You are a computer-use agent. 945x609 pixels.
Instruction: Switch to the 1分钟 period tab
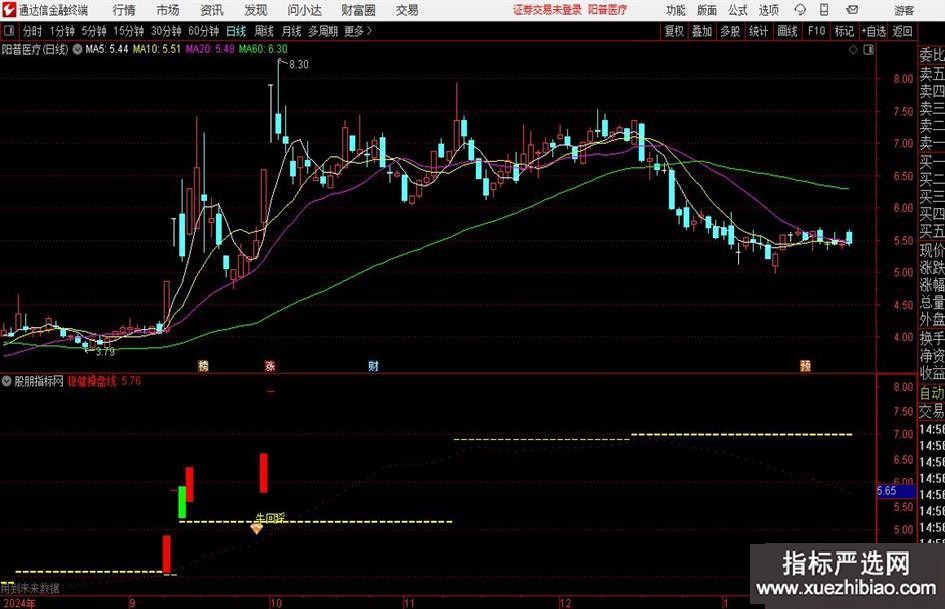[x=62, y=31]
